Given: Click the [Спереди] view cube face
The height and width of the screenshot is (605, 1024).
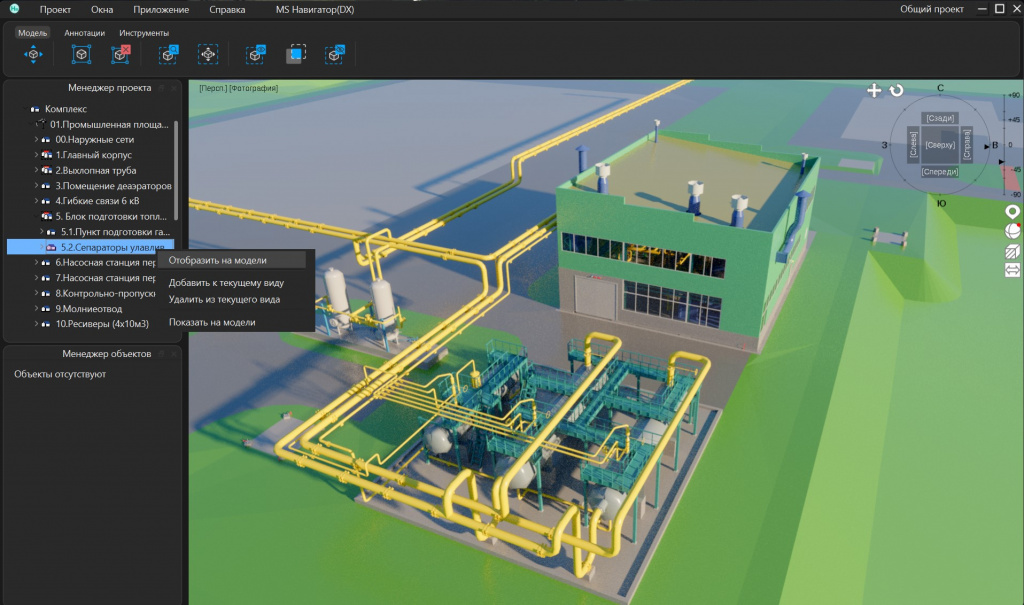Looking at the screenshot, I should [940, 172].
